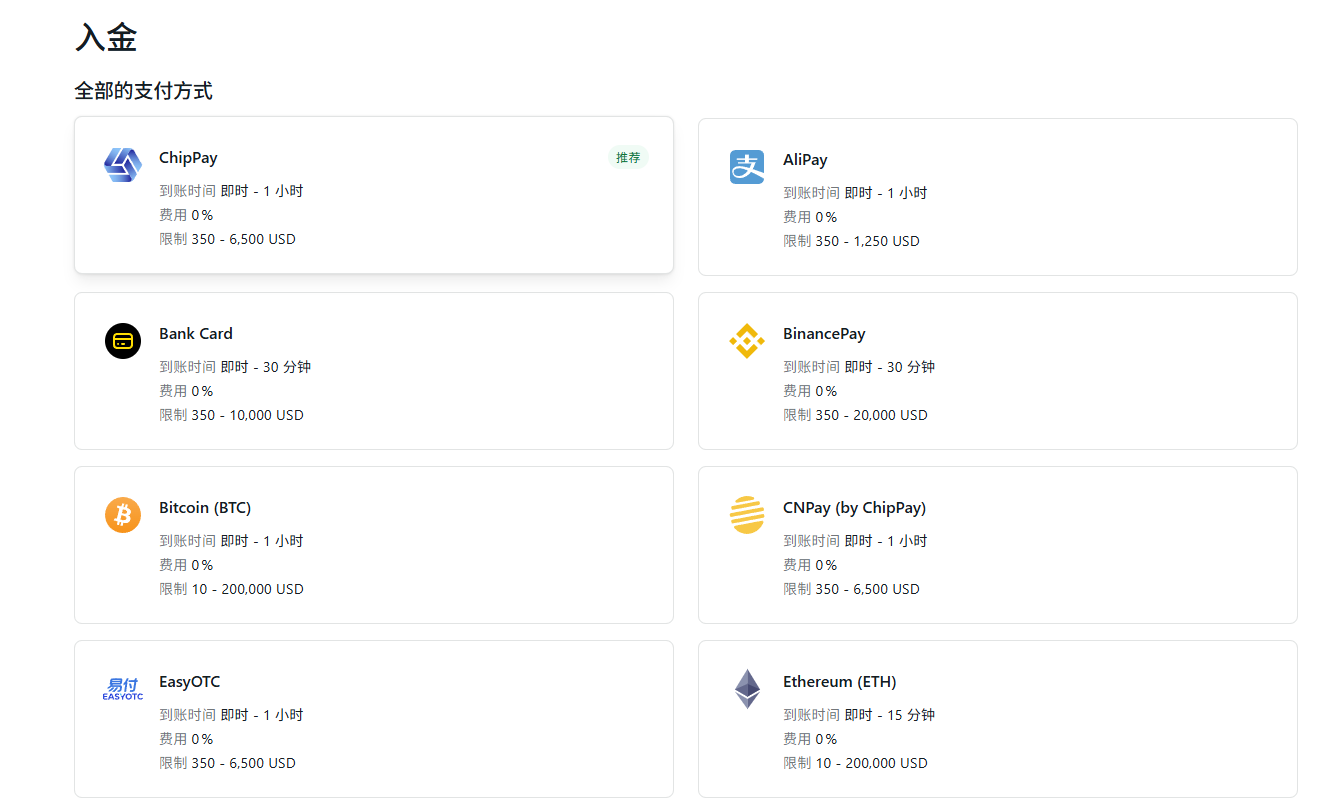
Task: Click the CNPay striped circle icon
Action: [747, 515]
